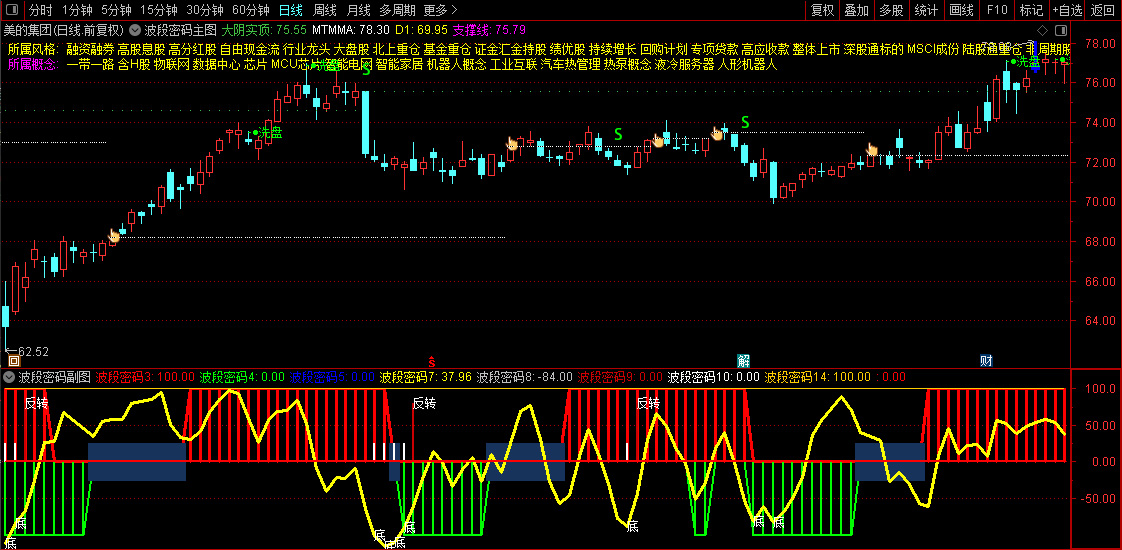The image size is (1122, 550).
Task: Click the diamond icon at chart top-right
Action: (x=1042, y=30)
